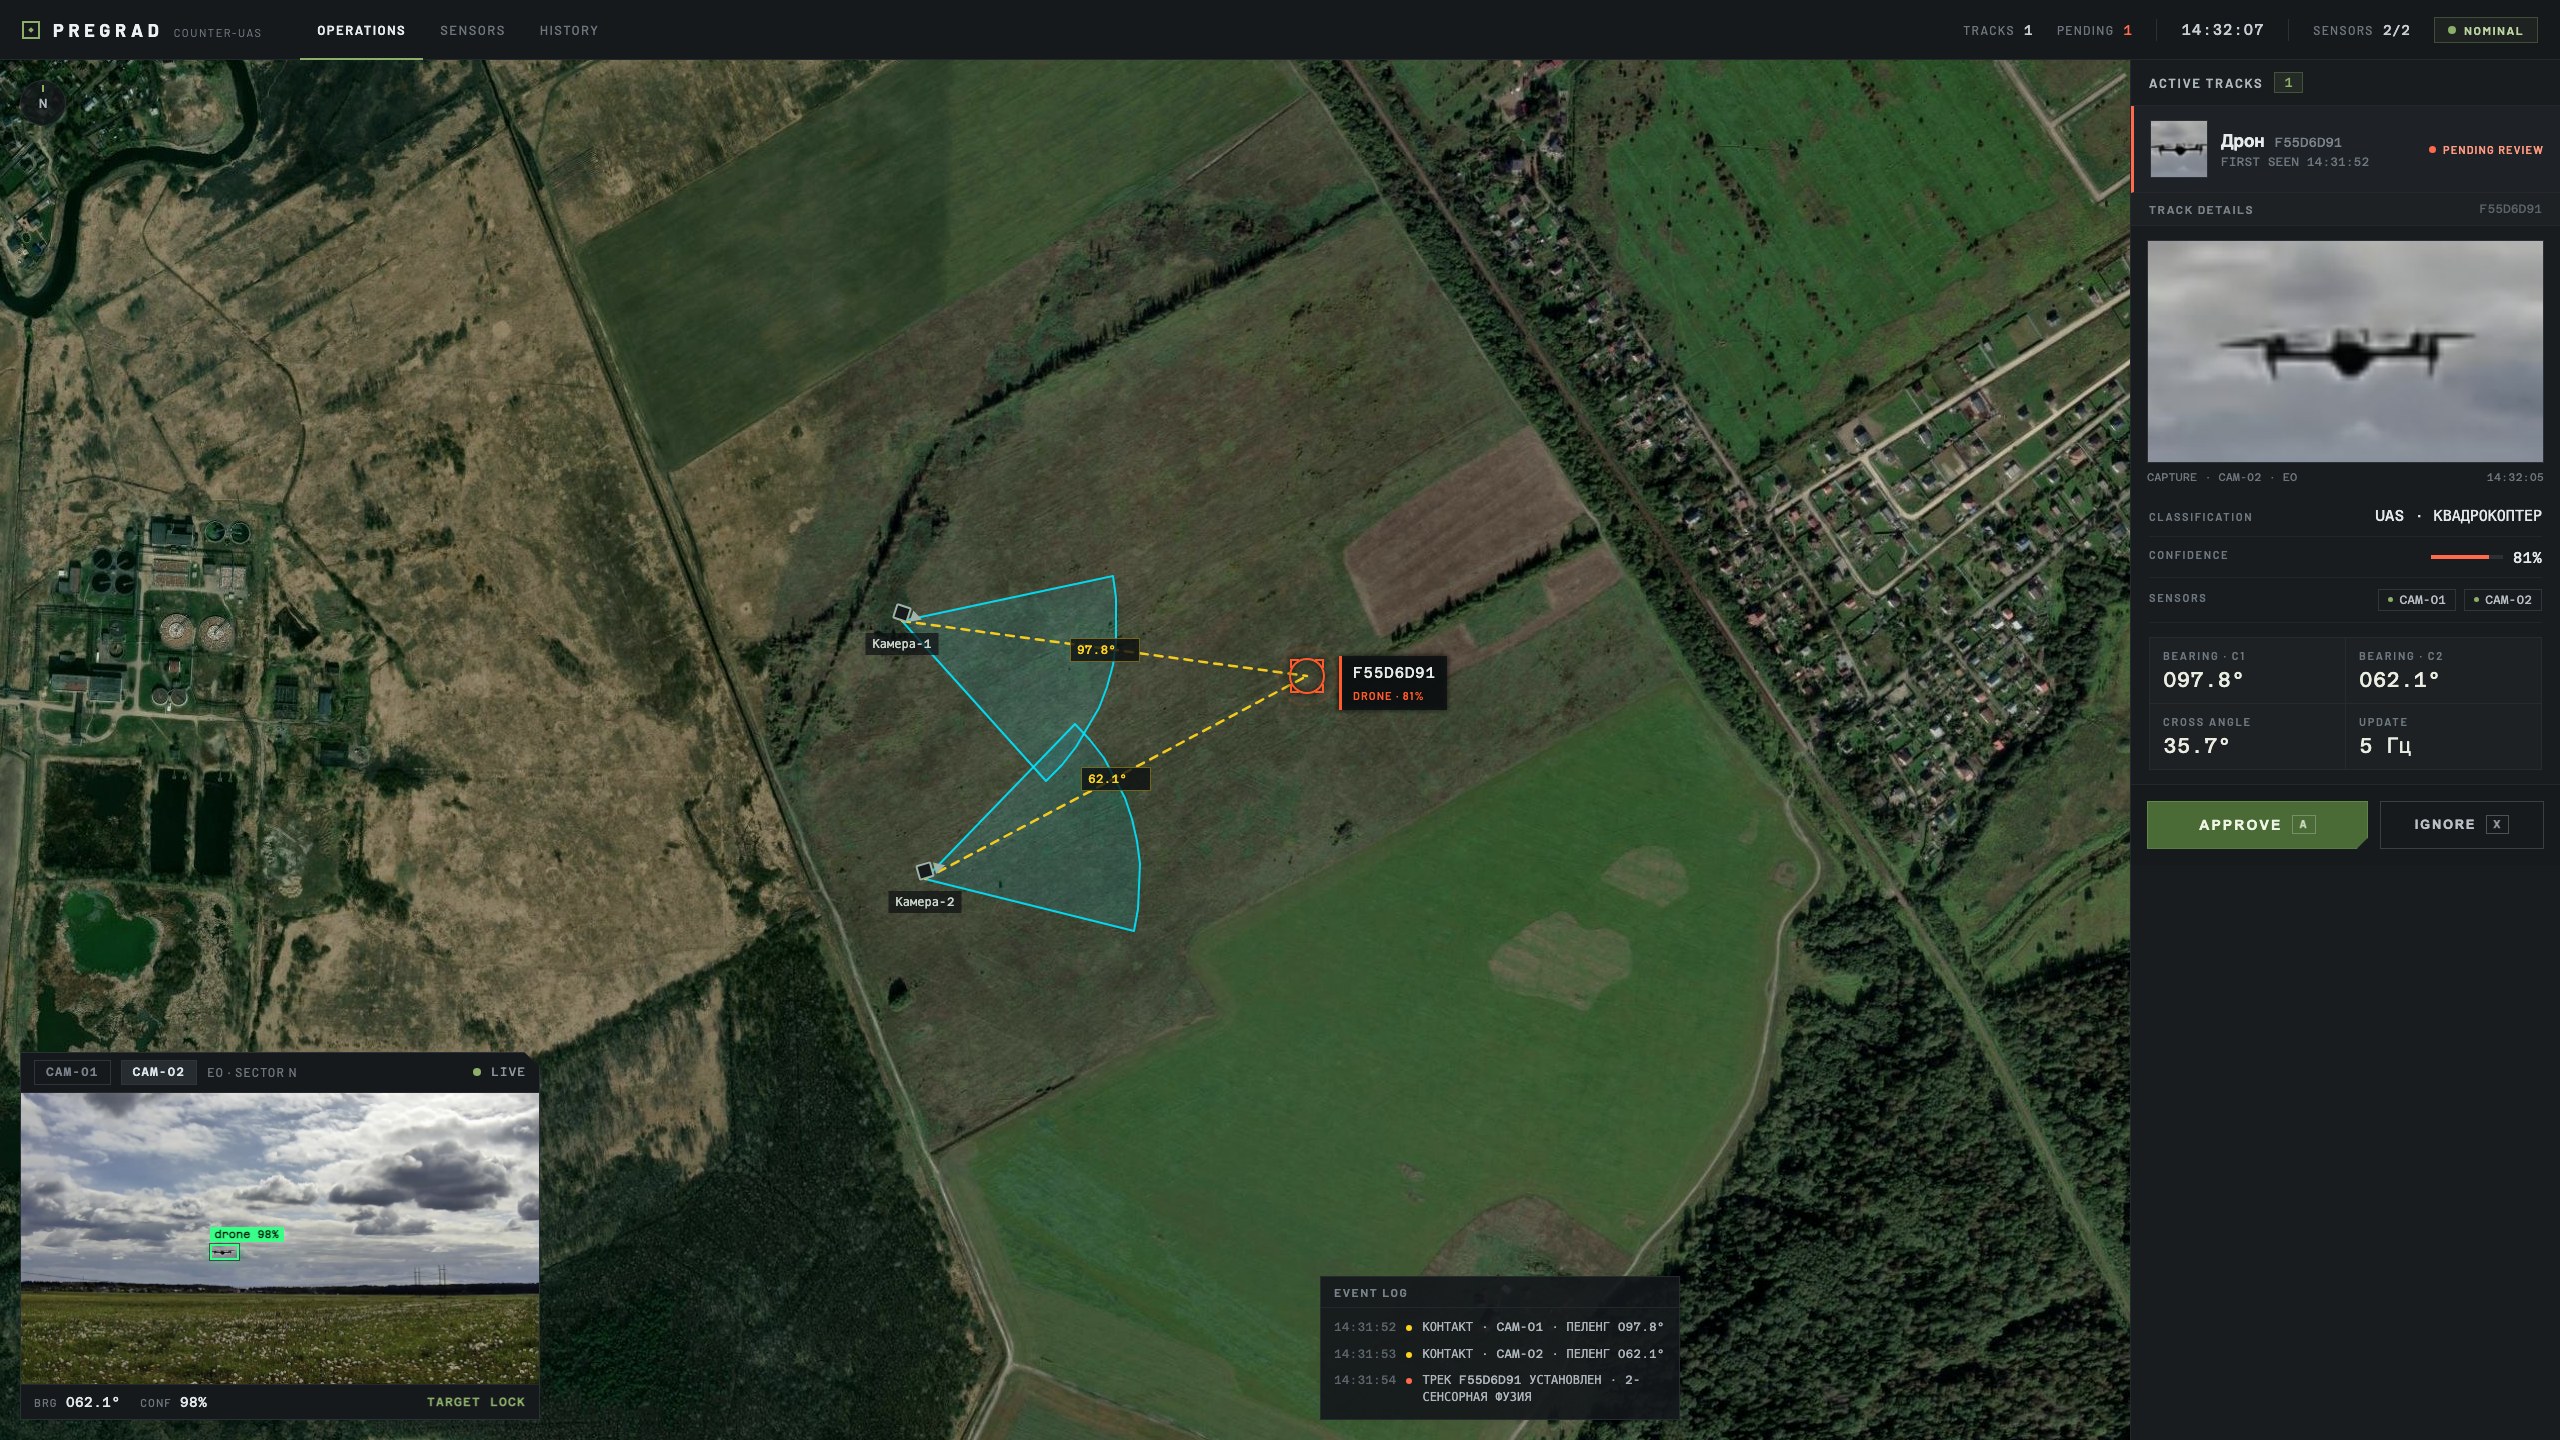The width and height of the screenshot is (2560, 1440).
Task: Select the CAM-02 feed tab
Action: click(x=158, y=1072)
